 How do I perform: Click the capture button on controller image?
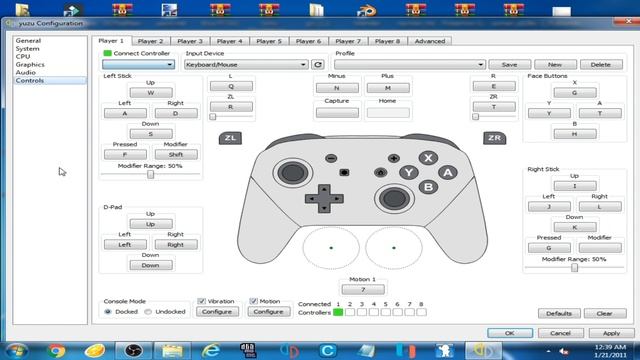pos(344,173)
